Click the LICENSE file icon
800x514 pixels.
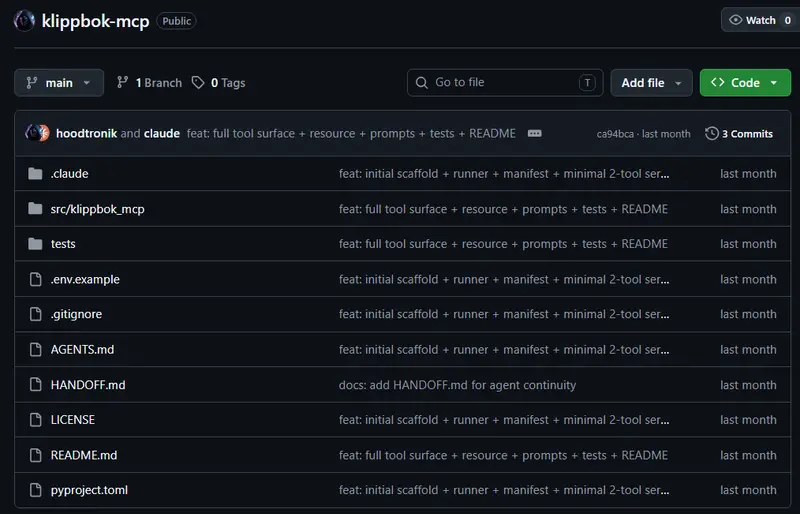click(35, 420)
